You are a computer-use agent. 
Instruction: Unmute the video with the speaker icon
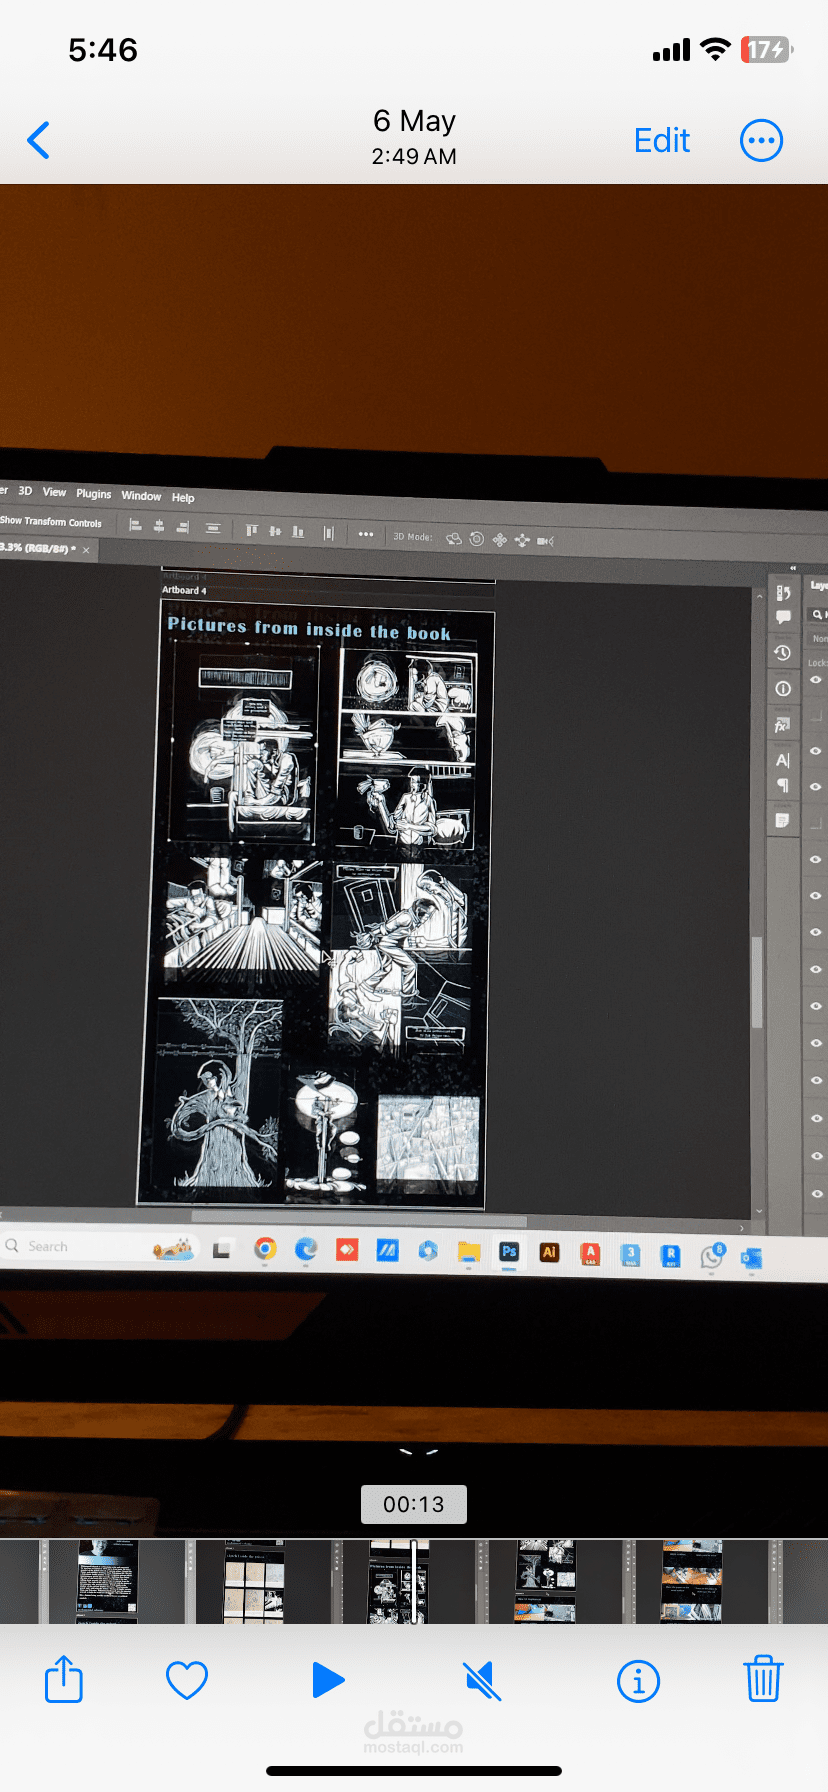(483, 1680)
